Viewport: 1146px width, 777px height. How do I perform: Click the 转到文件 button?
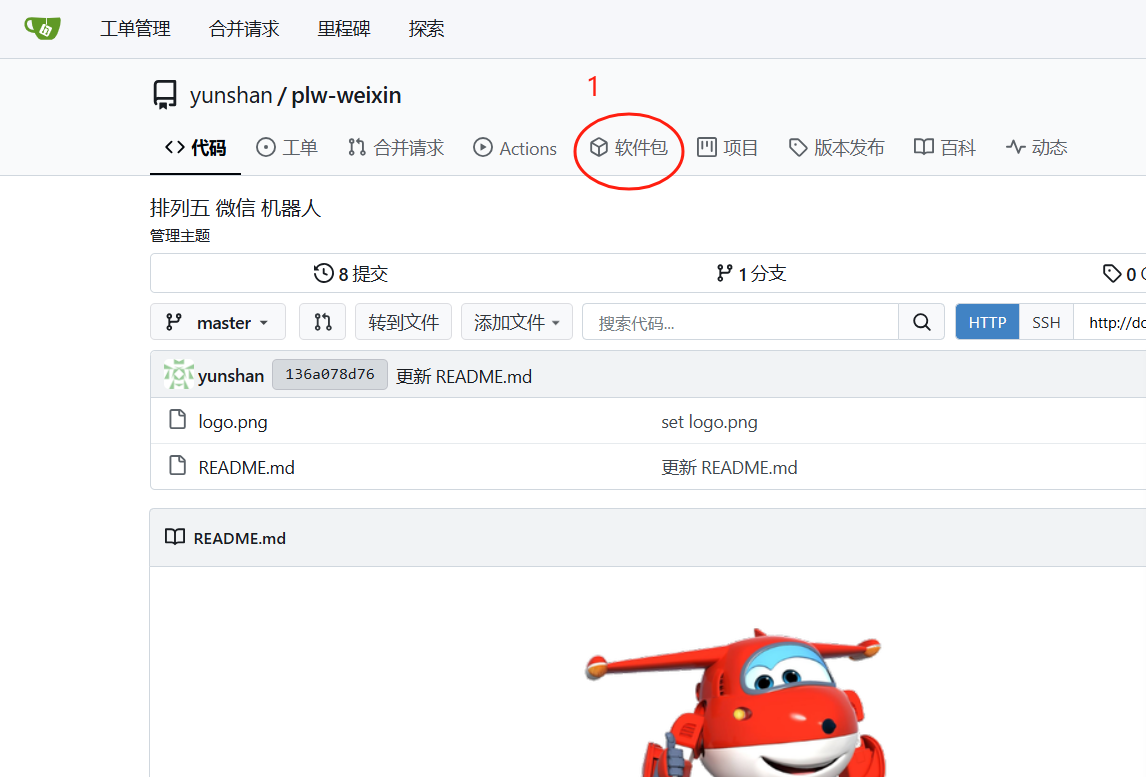403,322
